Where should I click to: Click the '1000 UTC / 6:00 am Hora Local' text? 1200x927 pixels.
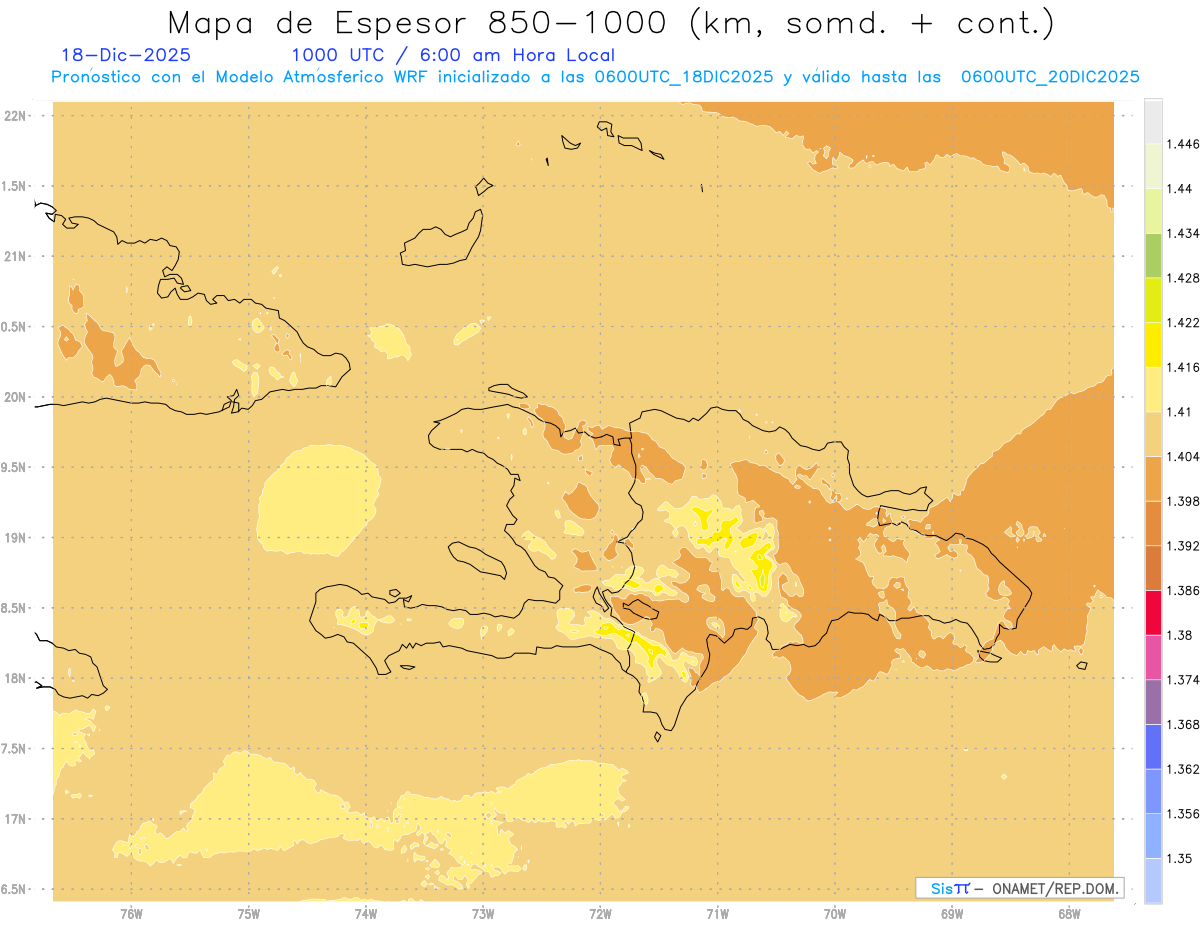(x=453, y=55)
